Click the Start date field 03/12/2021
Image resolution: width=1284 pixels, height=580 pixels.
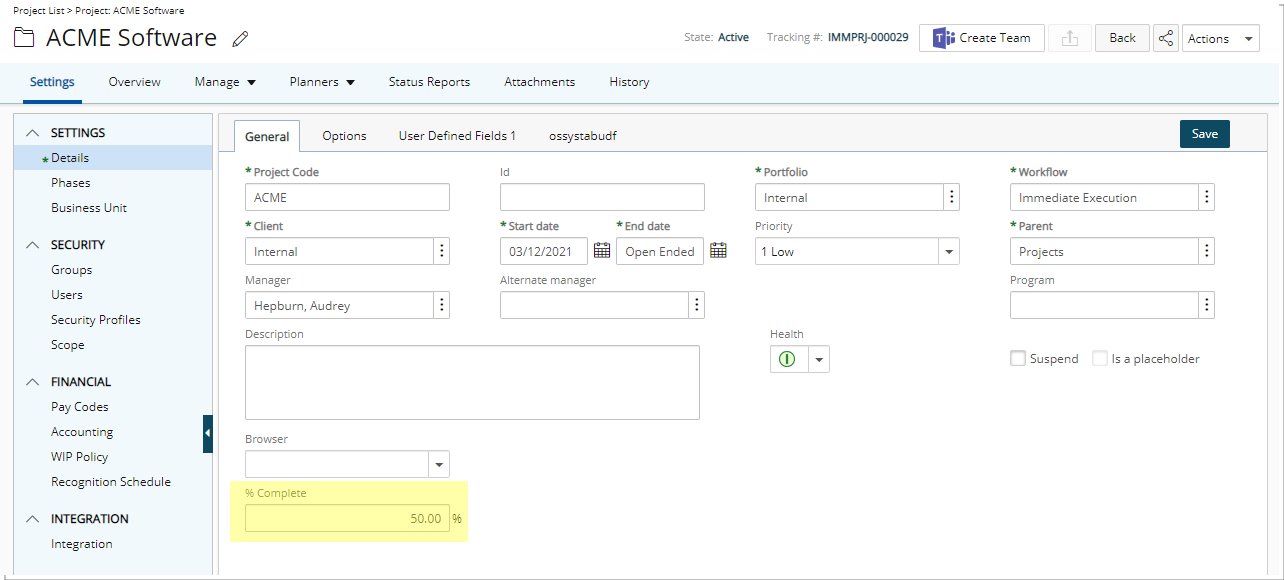(x=544, y=251)
